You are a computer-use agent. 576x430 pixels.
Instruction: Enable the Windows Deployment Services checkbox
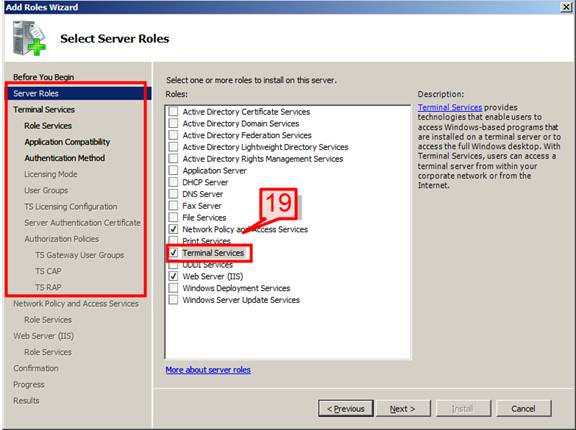pos(173,288)
